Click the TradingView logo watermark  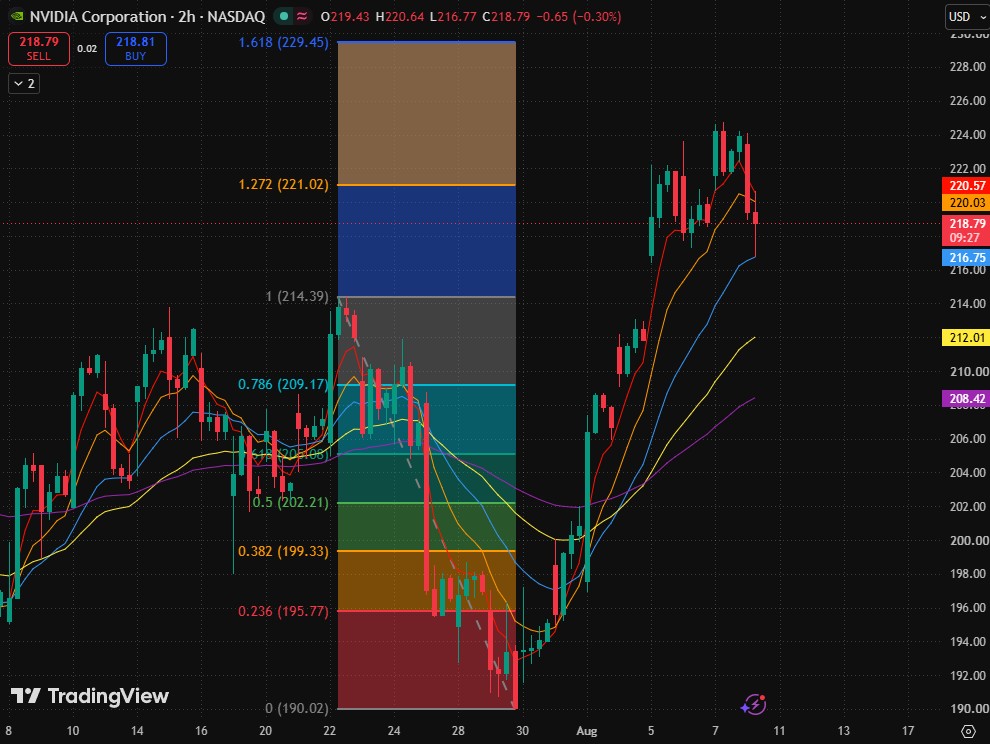(90, 696)
